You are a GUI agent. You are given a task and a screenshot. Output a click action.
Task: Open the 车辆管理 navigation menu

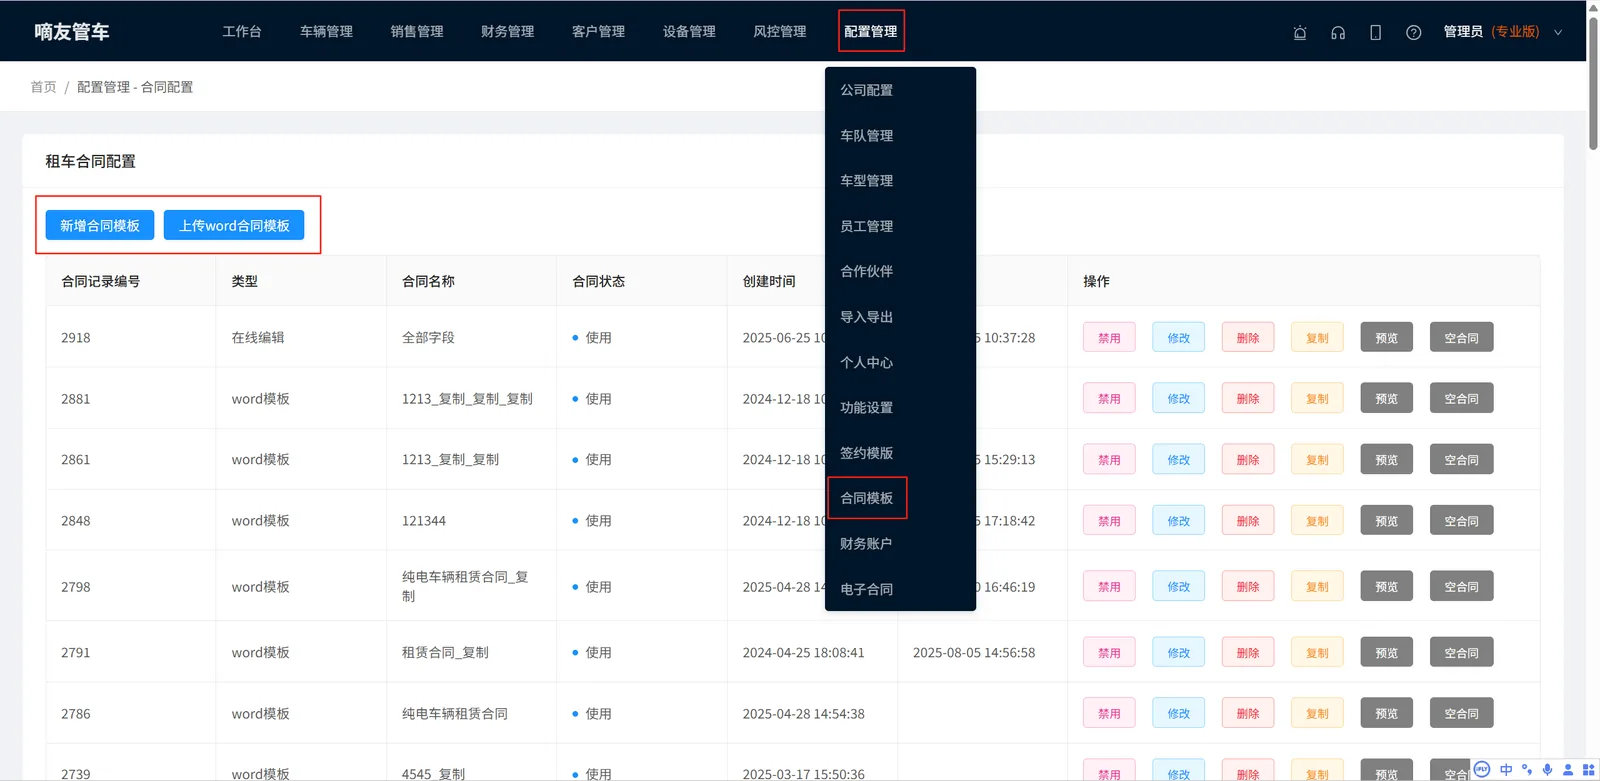tap(326, 31)
